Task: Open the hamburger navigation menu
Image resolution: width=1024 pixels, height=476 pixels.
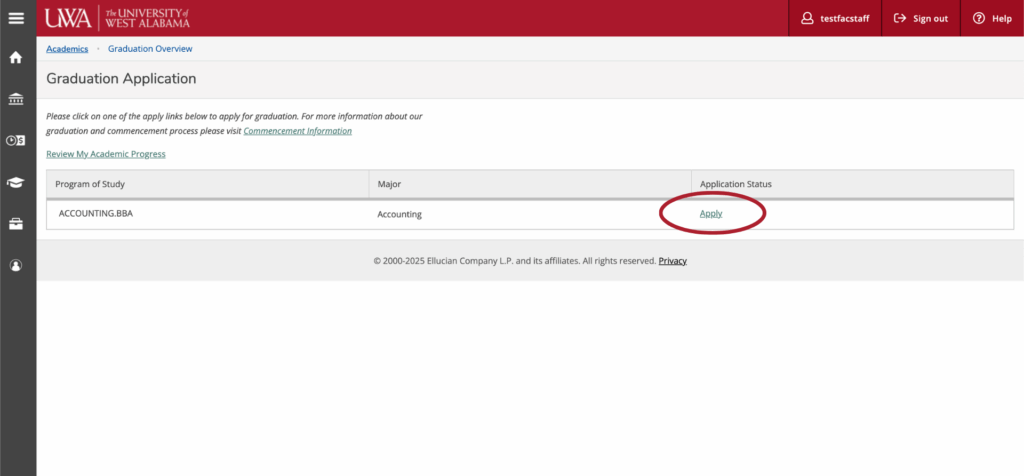Action: coord(17,18)
